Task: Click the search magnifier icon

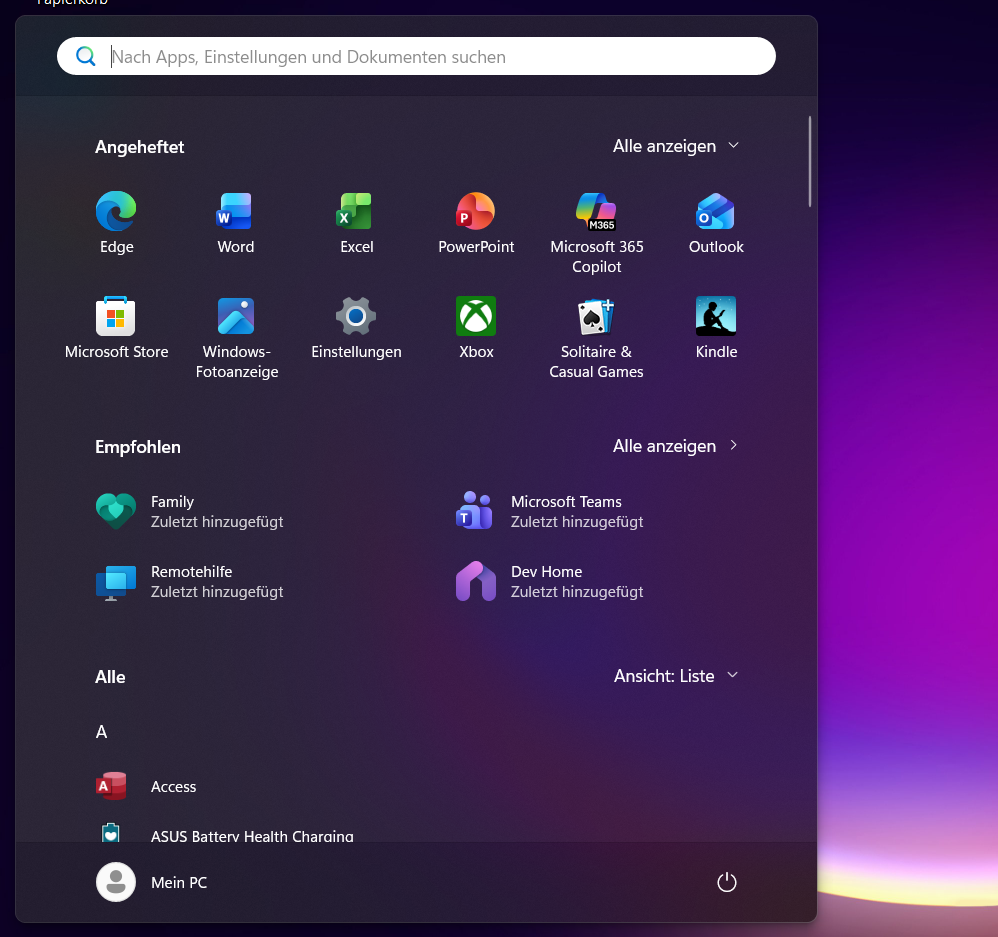Action: [x=86, y=57]
